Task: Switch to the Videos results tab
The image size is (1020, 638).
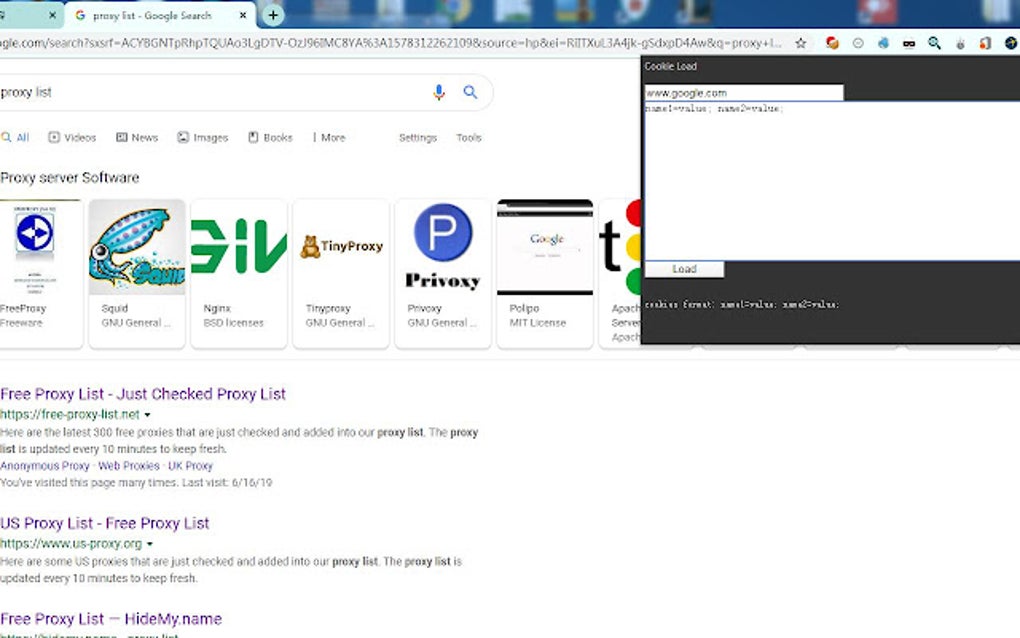Action: click(72, 138)
